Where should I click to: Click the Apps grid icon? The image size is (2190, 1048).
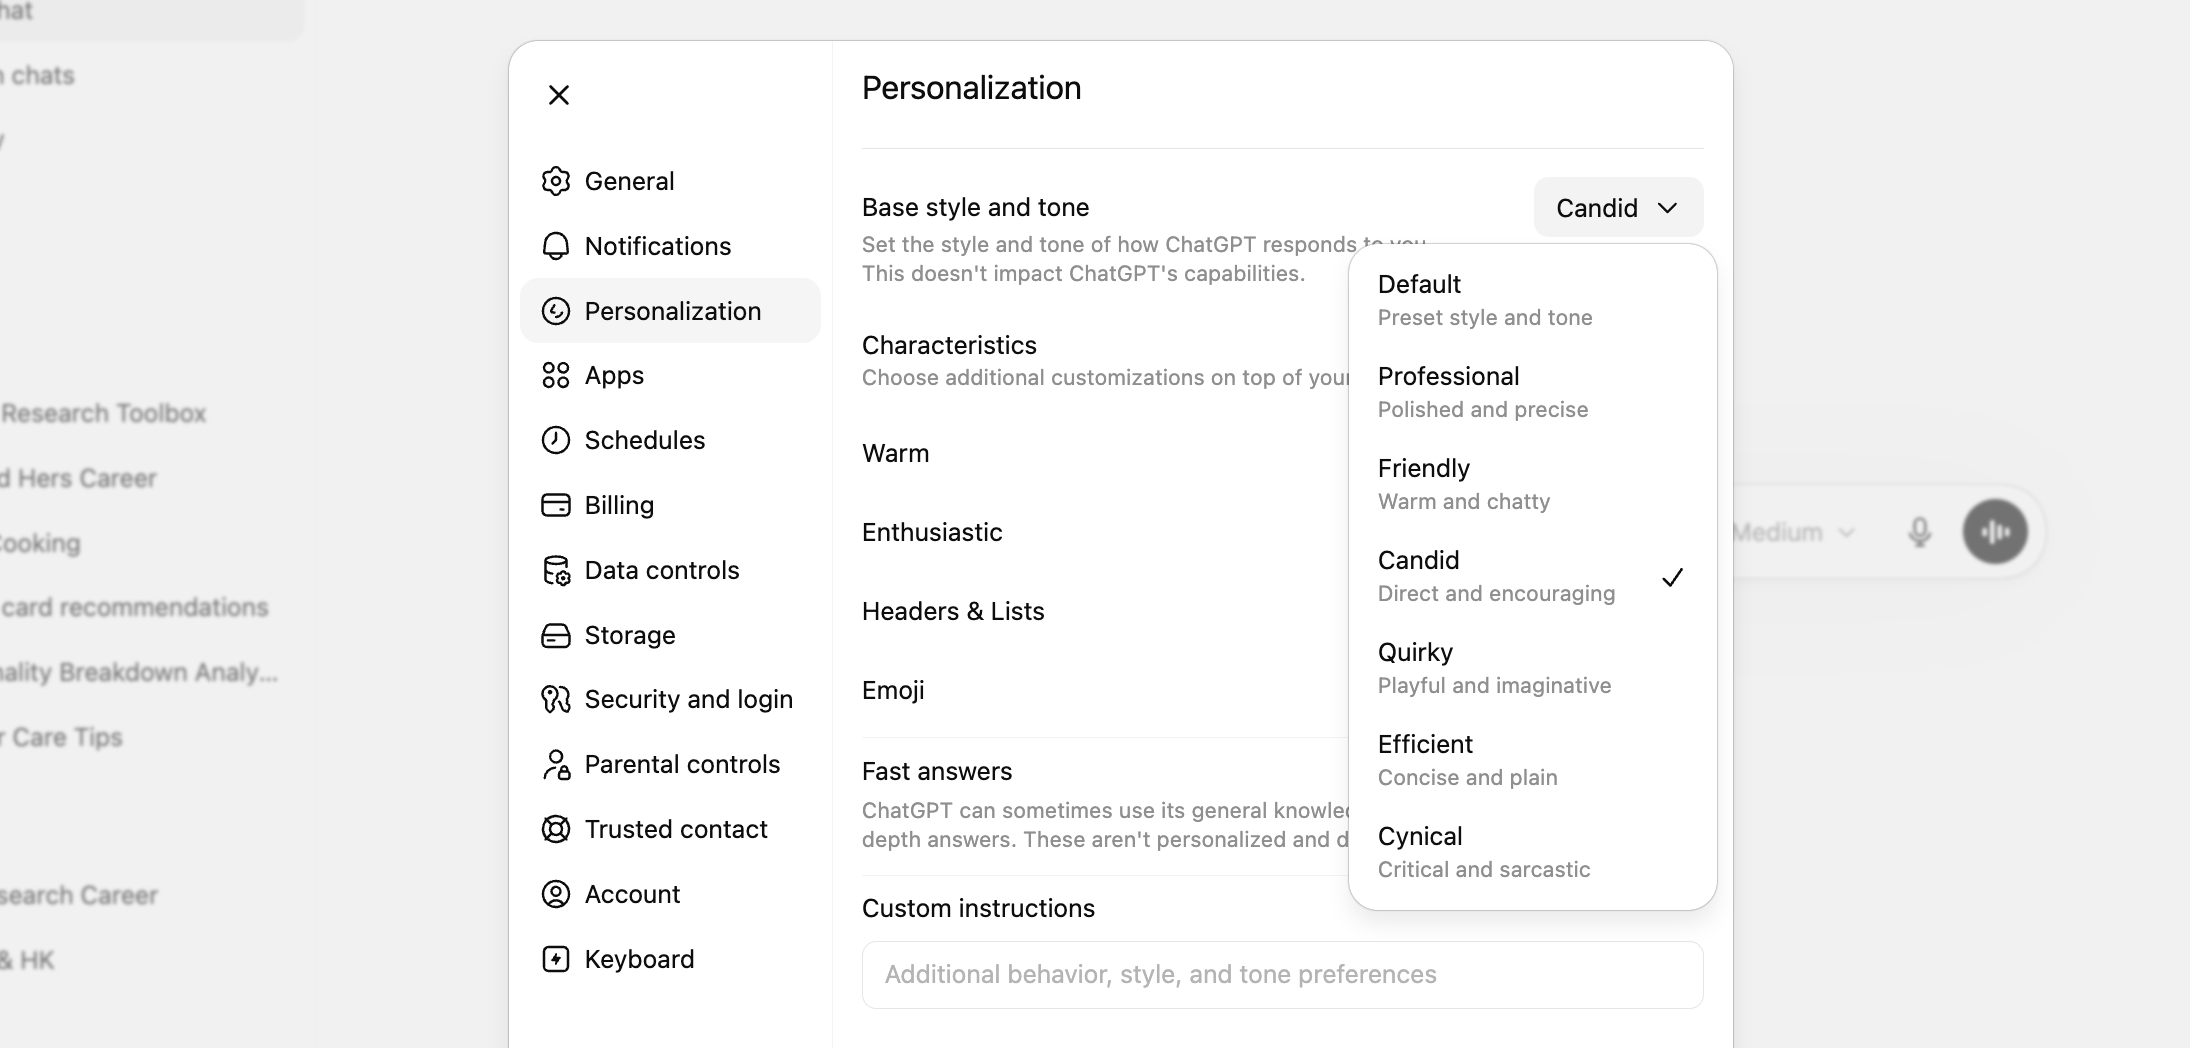click(556, 375)
